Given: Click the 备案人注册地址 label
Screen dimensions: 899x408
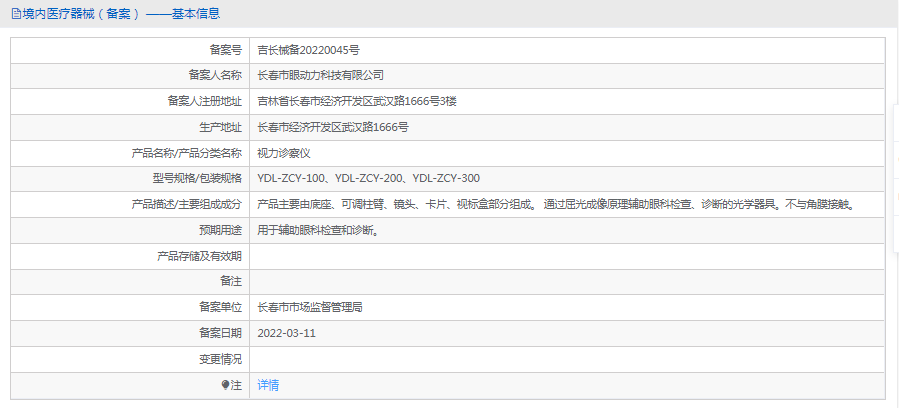Looking at the screenshot, I should coord(205,101).
